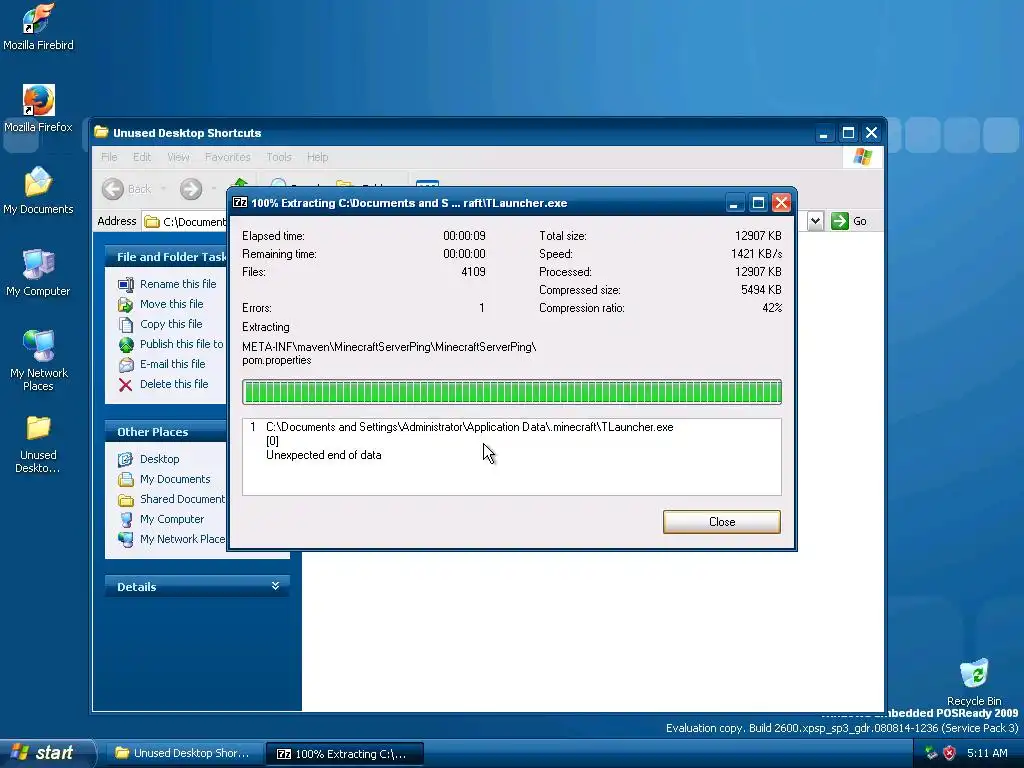Viewport: 1024px width, 768px height.
Task: Open the Recycle Bin
Action: (974, 682)
